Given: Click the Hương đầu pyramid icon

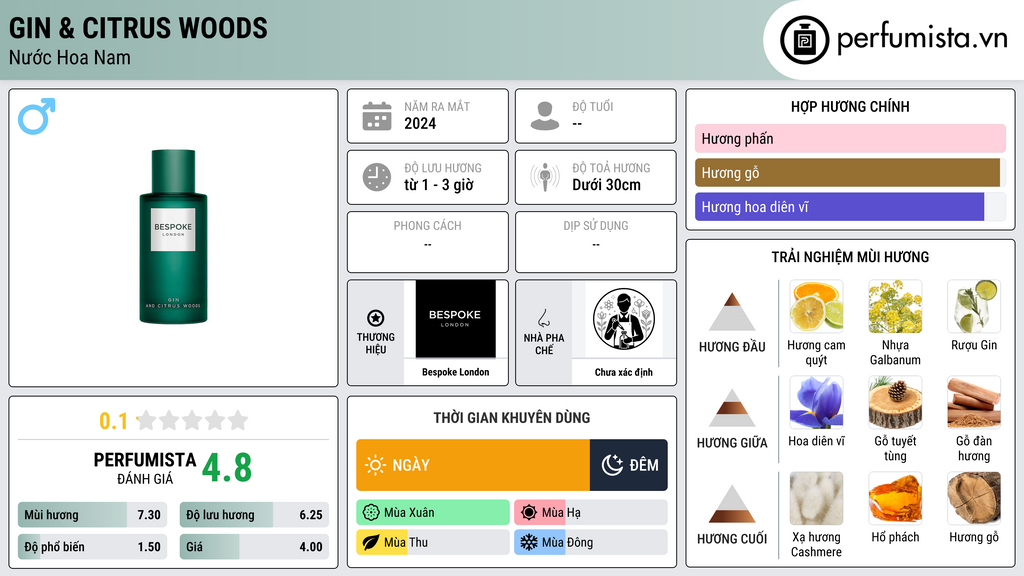Looking at the screenshot, I should pyautogui.click(x=732, y=312).
